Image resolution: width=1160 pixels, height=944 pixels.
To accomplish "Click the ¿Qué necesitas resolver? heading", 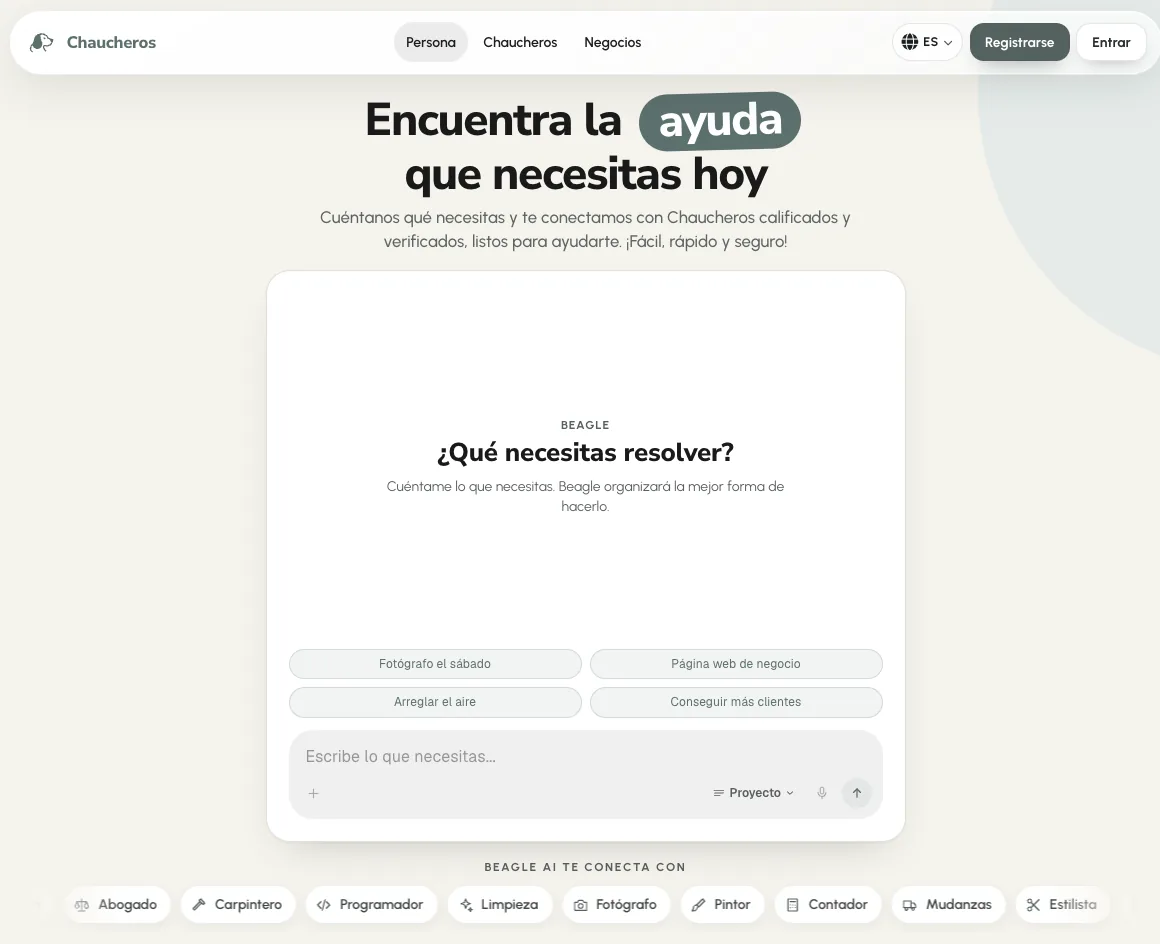I will click(585, 452).
